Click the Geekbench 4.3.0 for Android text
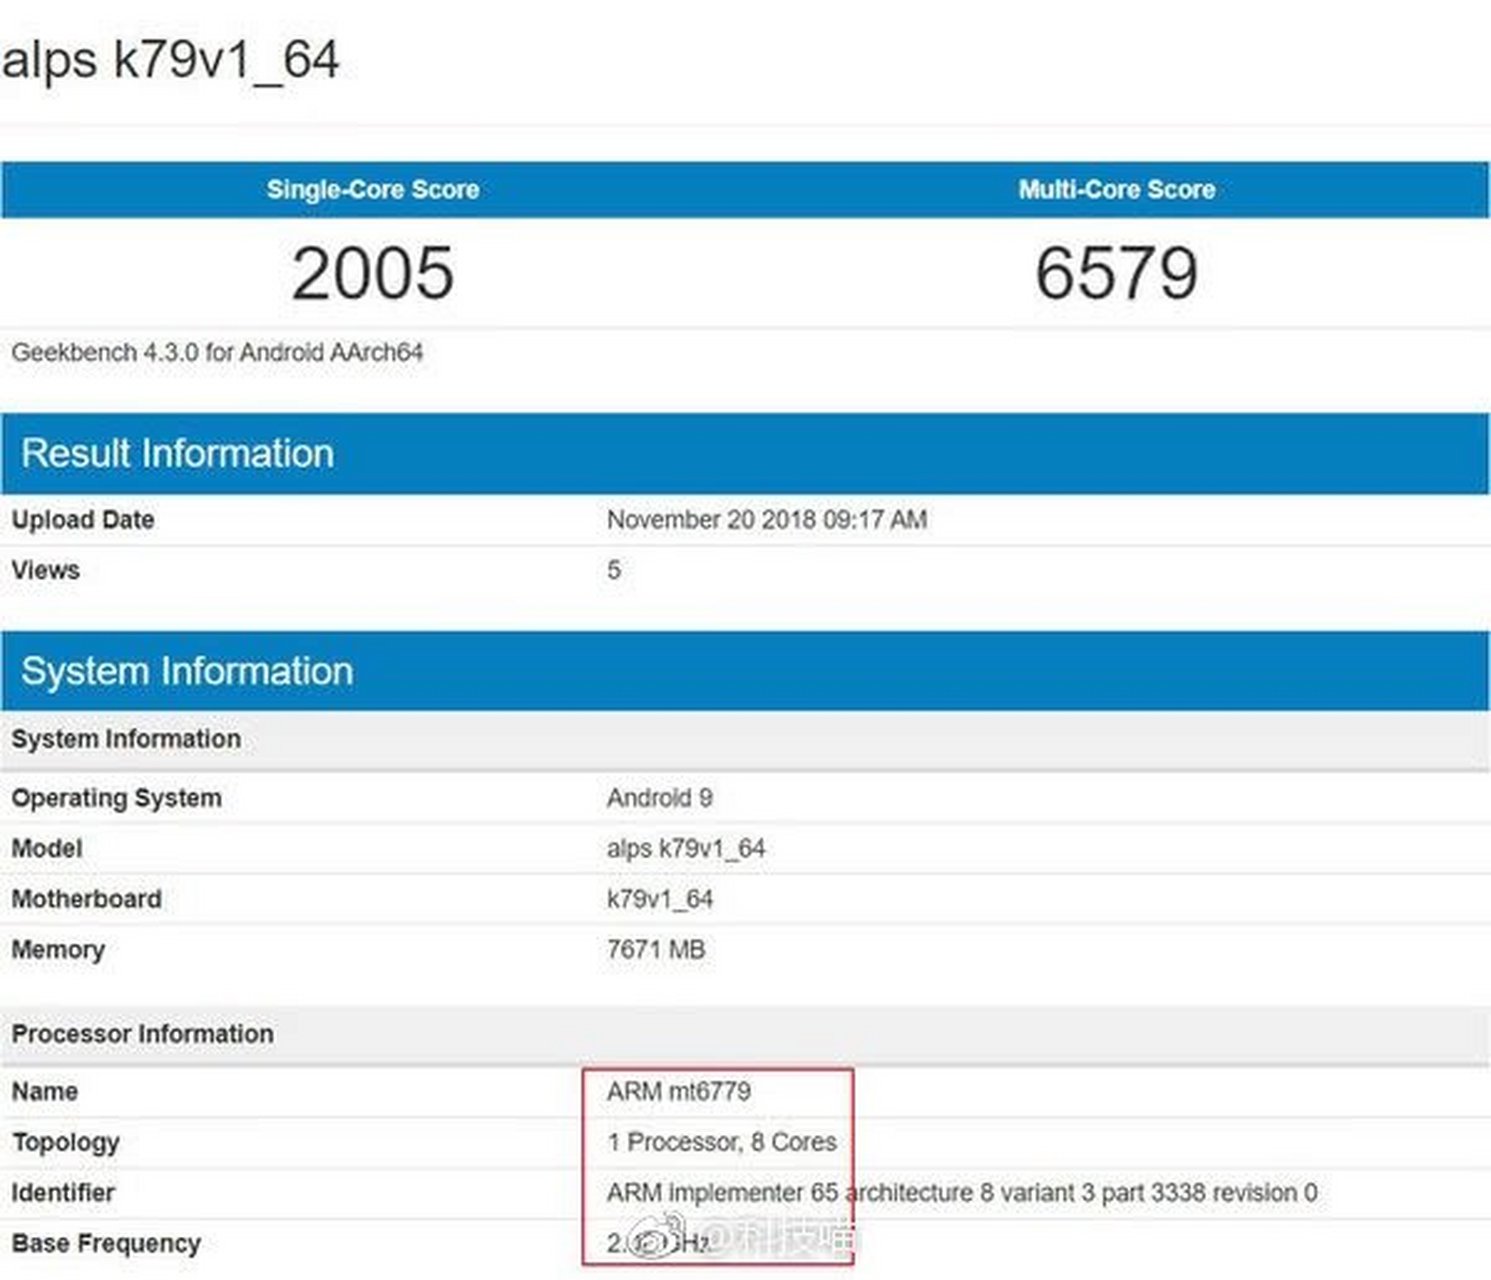The height and width of the screenshot is (1280, 1491). click(x=217, y=353)
